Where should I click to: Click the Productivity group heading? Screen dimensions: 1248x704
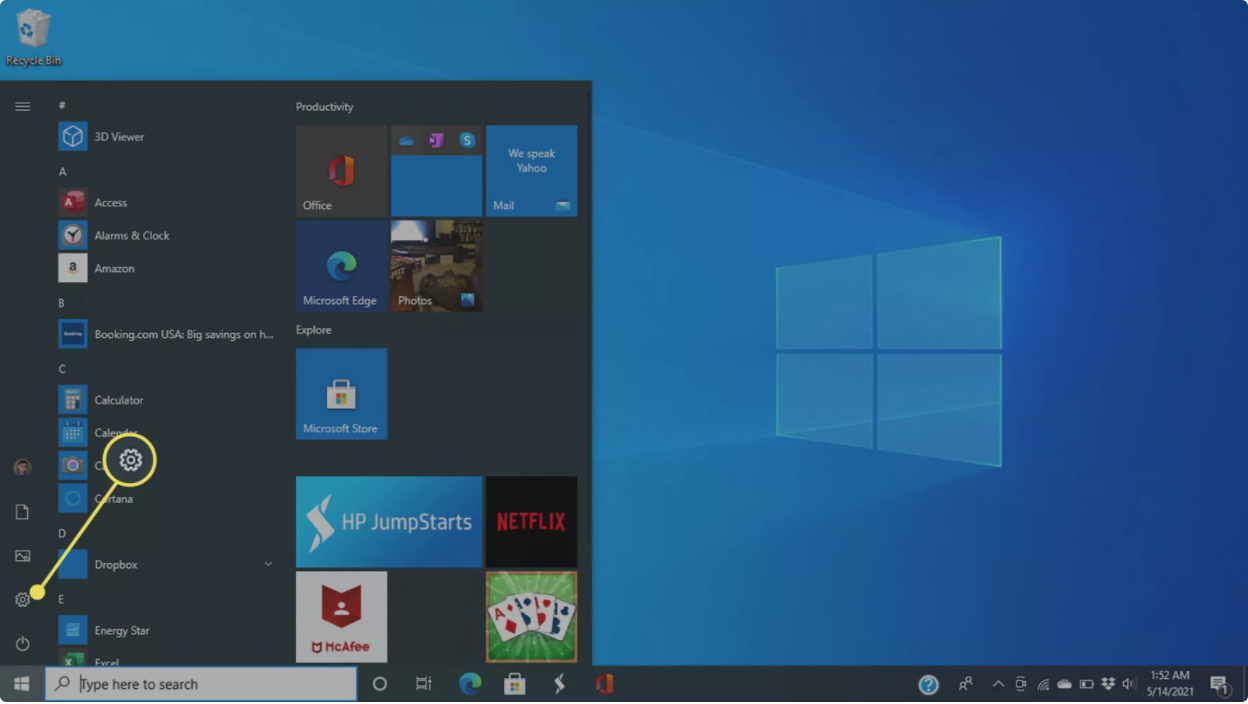tap(325, 107)
